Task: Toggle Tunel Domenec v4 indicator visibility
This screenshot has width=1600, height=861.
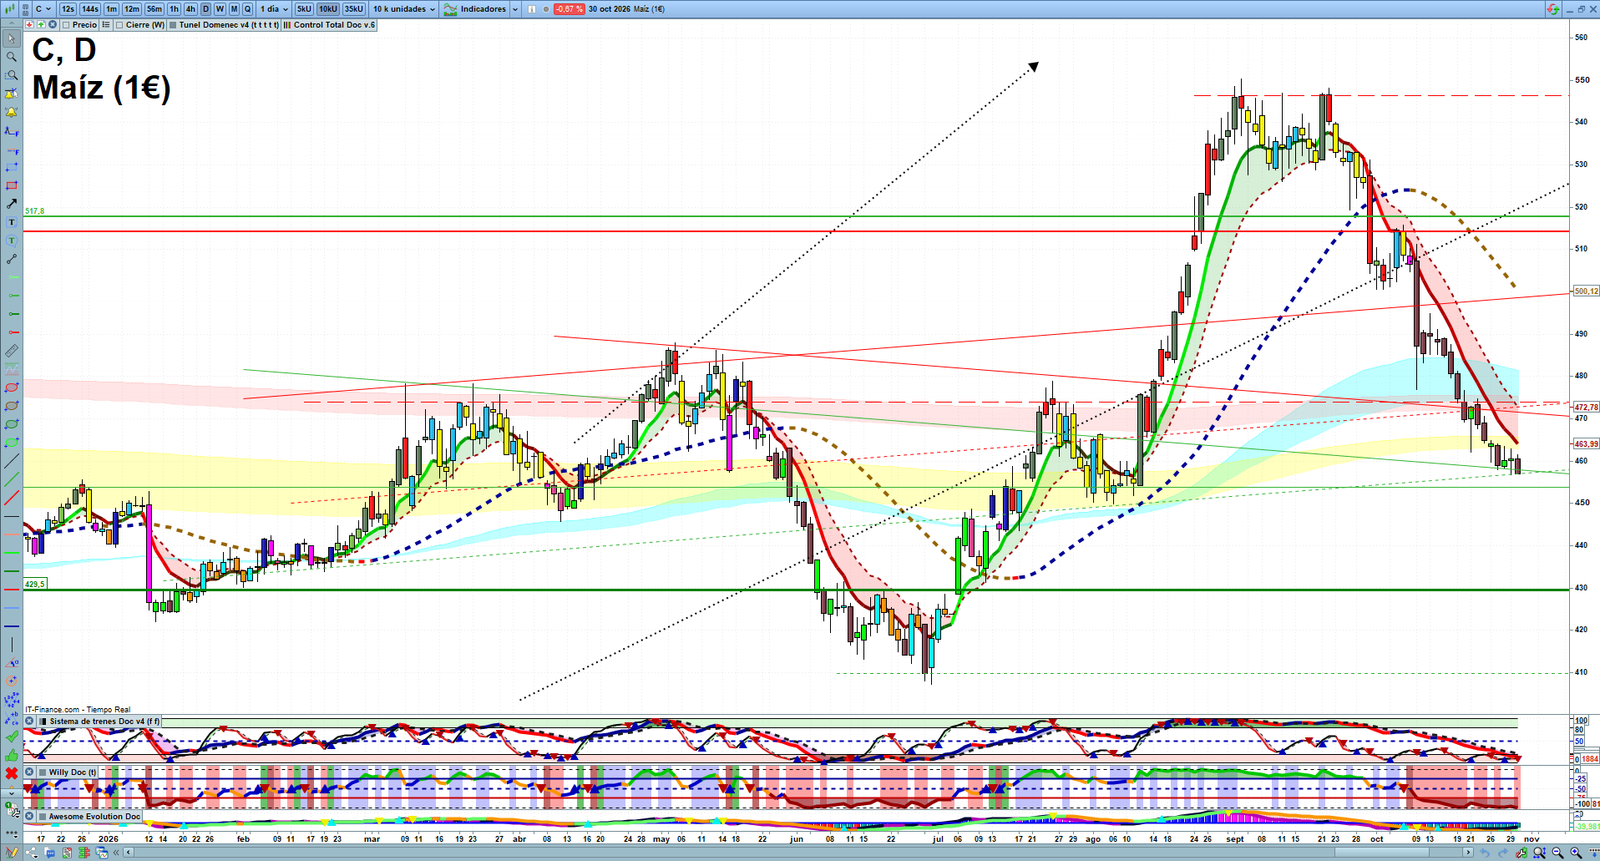Action: (173, 25)
